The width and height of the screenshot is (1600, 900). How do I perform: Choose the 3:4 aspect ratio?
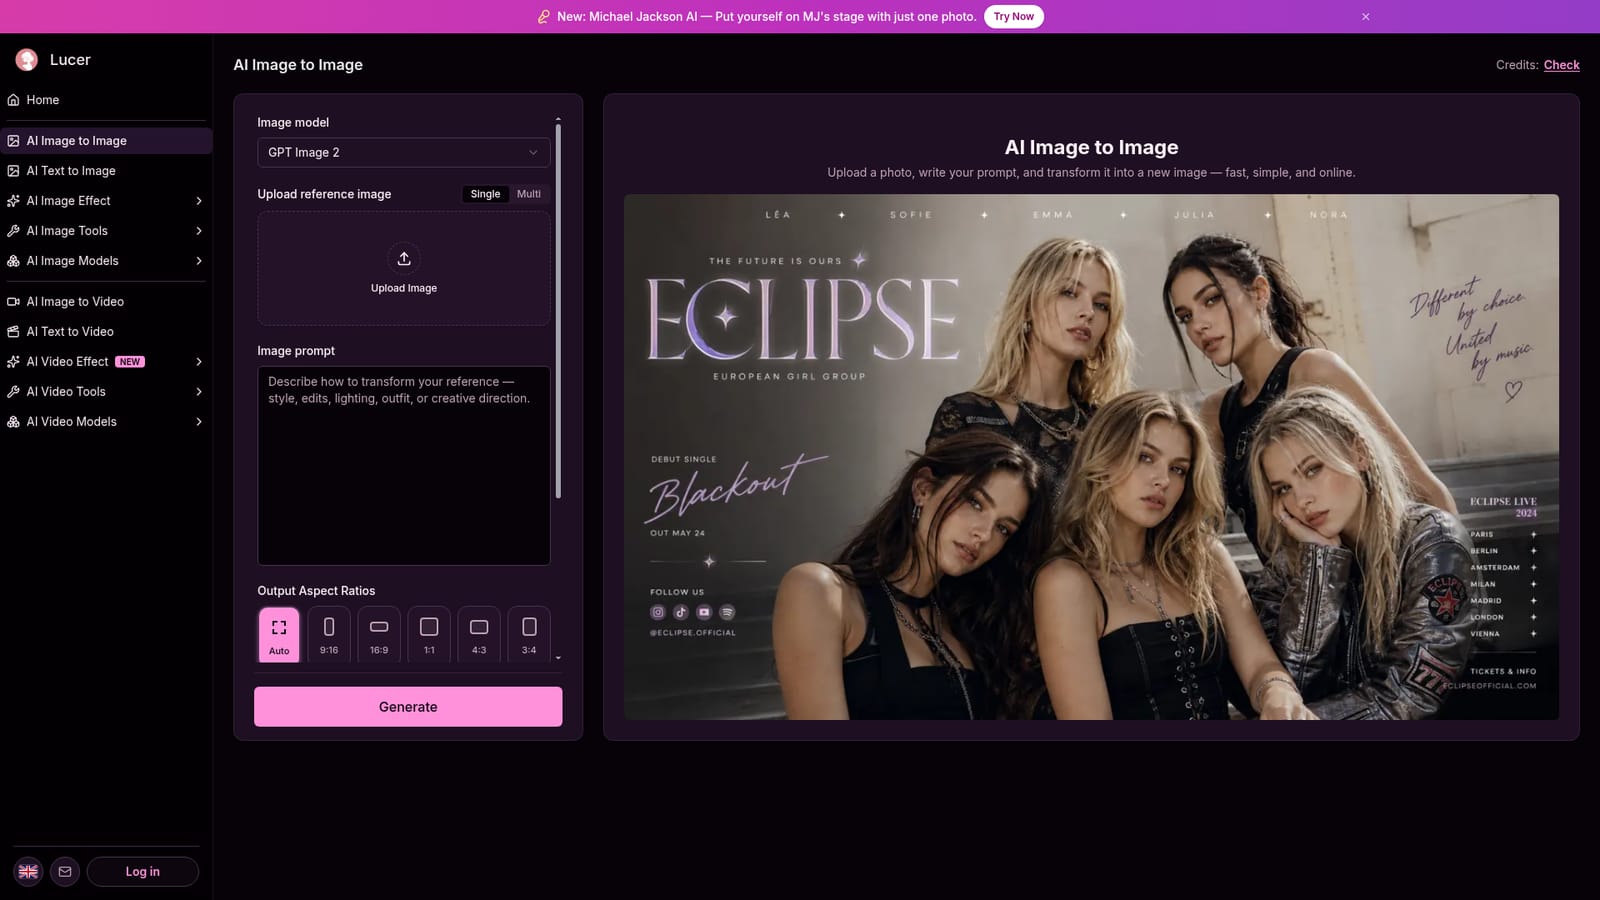[x=529, y=634]
